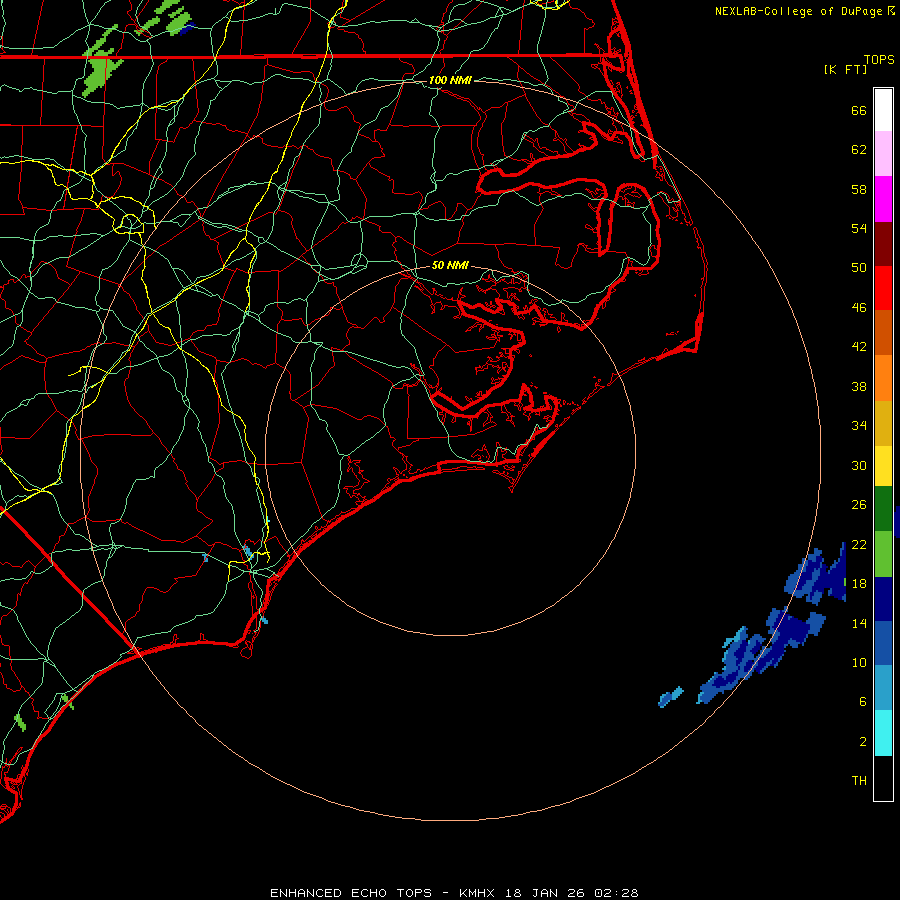Click the yellow legend swatch near 30
This screenshot has width=900, height=900.
pyautogui.click(x=883, y=466)
